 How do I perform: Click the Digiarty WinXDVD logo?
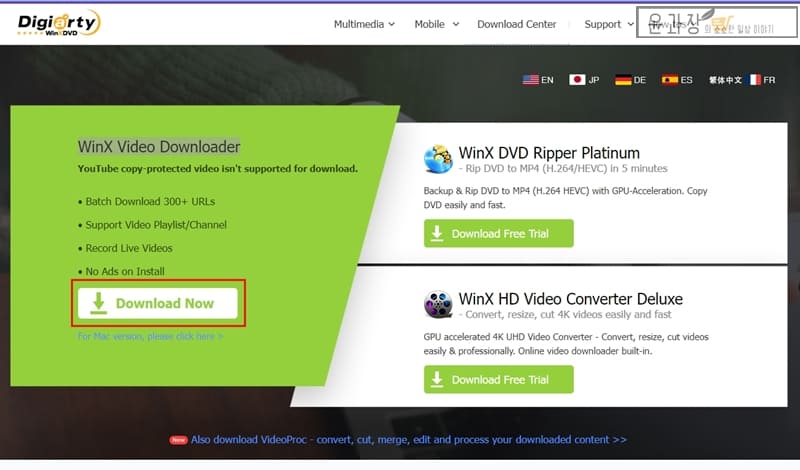59,23
